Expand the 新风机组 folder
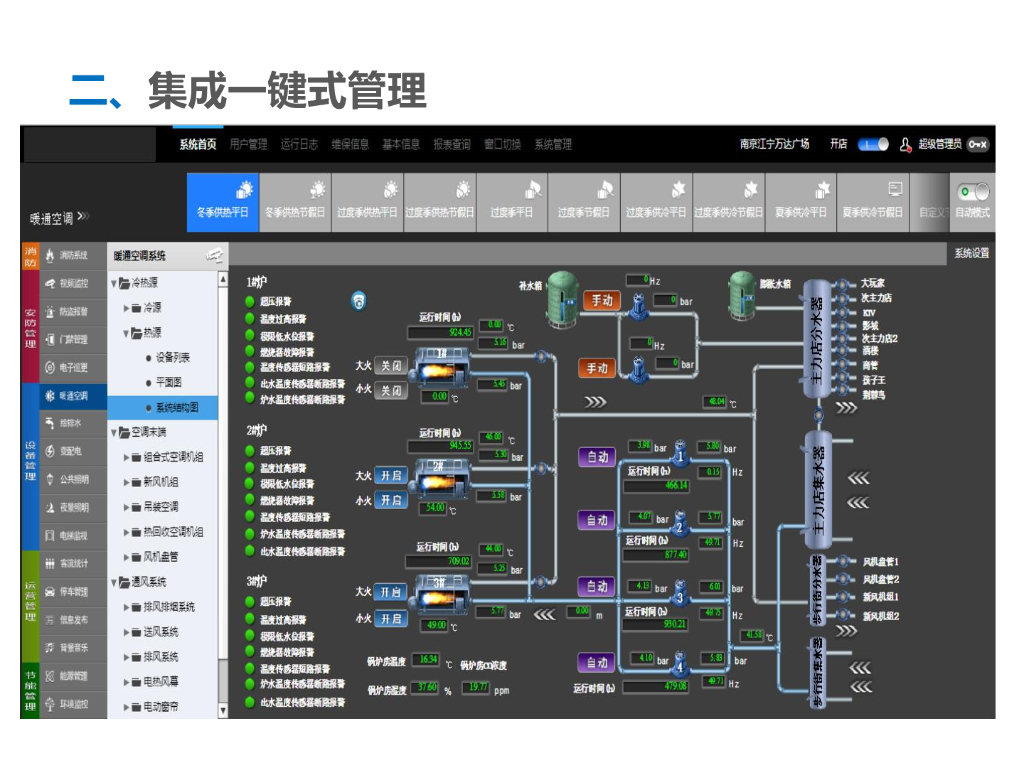This screenshot has height=768, width=1024. [127, 482]
